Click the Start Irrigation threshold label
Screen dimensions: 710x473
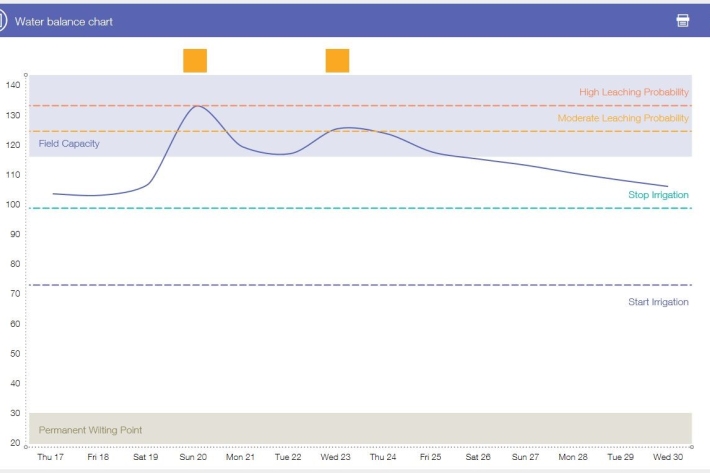coord(658,302)
